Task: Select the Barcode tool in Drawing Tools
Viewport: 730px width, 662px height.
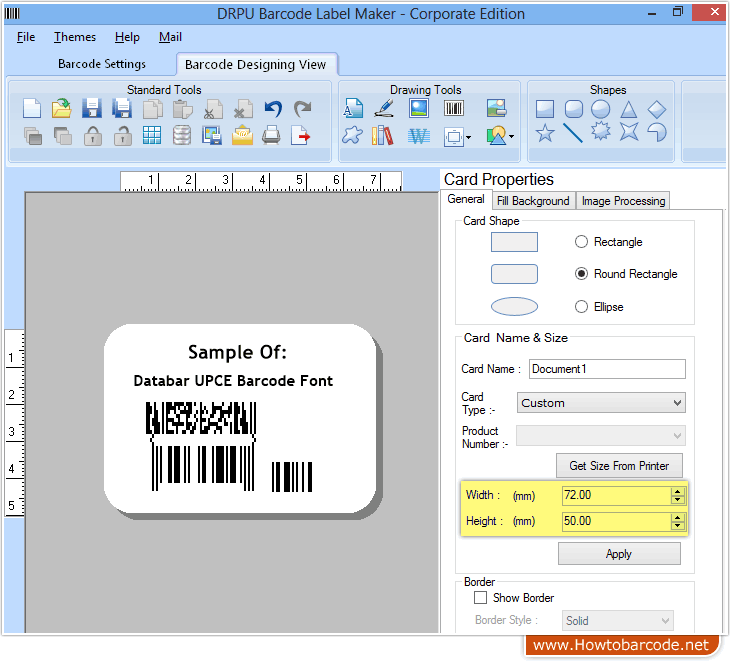Action: click(x=453, y=108)
